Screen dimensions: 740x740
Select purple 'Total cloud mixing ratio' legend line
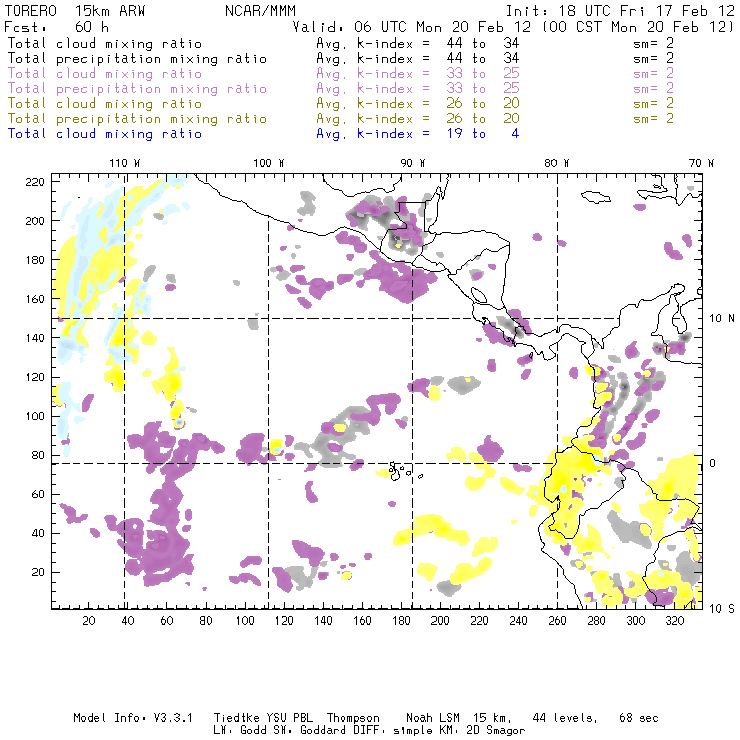click(105, 74)
